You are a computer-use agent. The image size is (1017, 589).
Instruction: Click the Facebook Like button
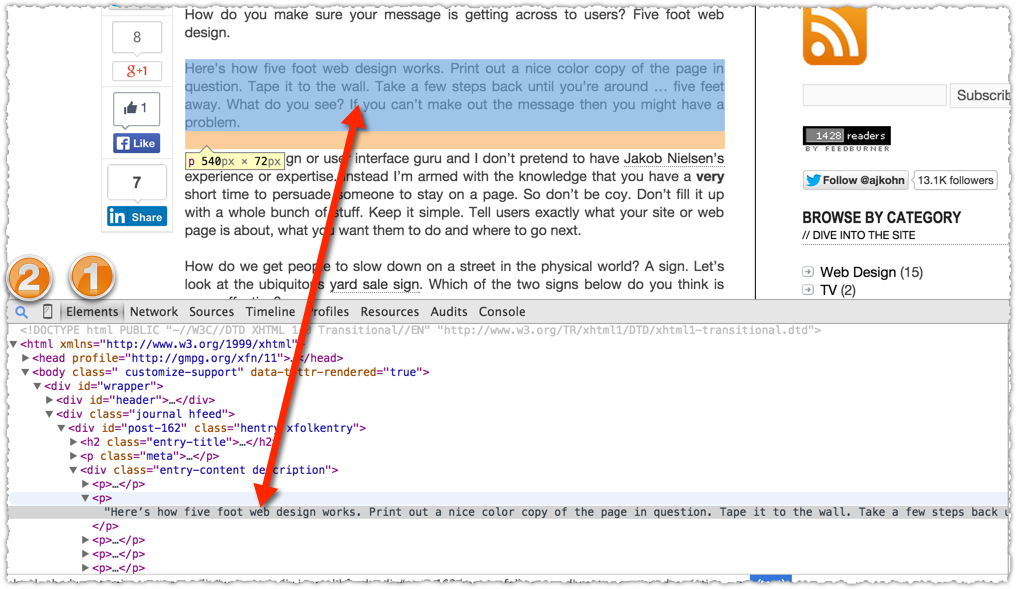(136, 143)
